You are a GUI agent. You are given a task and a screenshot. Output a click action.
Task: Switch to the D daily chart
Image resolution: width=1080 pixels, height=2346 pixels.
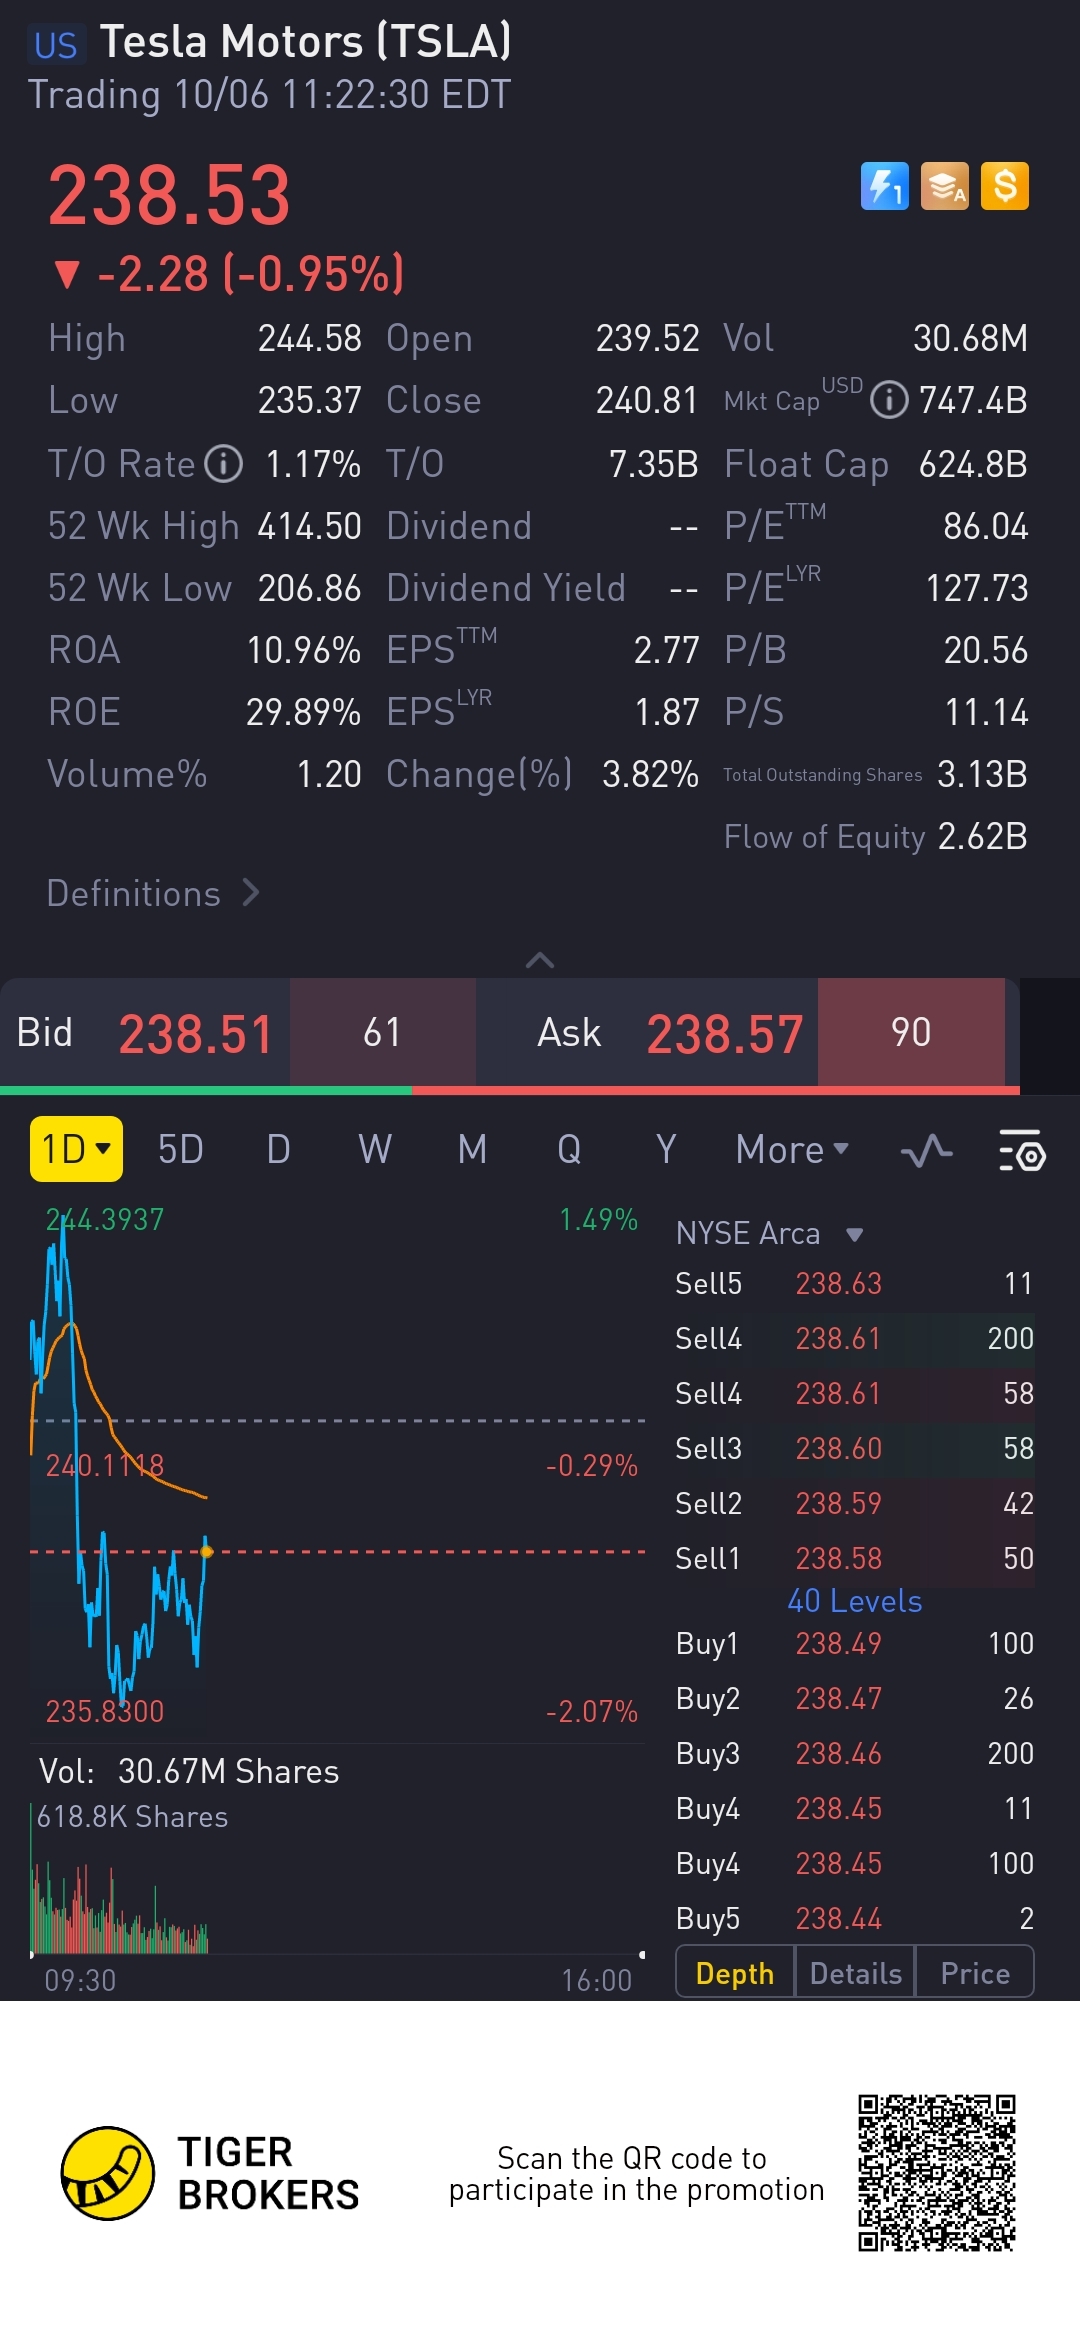click(x=278, y=1150)
